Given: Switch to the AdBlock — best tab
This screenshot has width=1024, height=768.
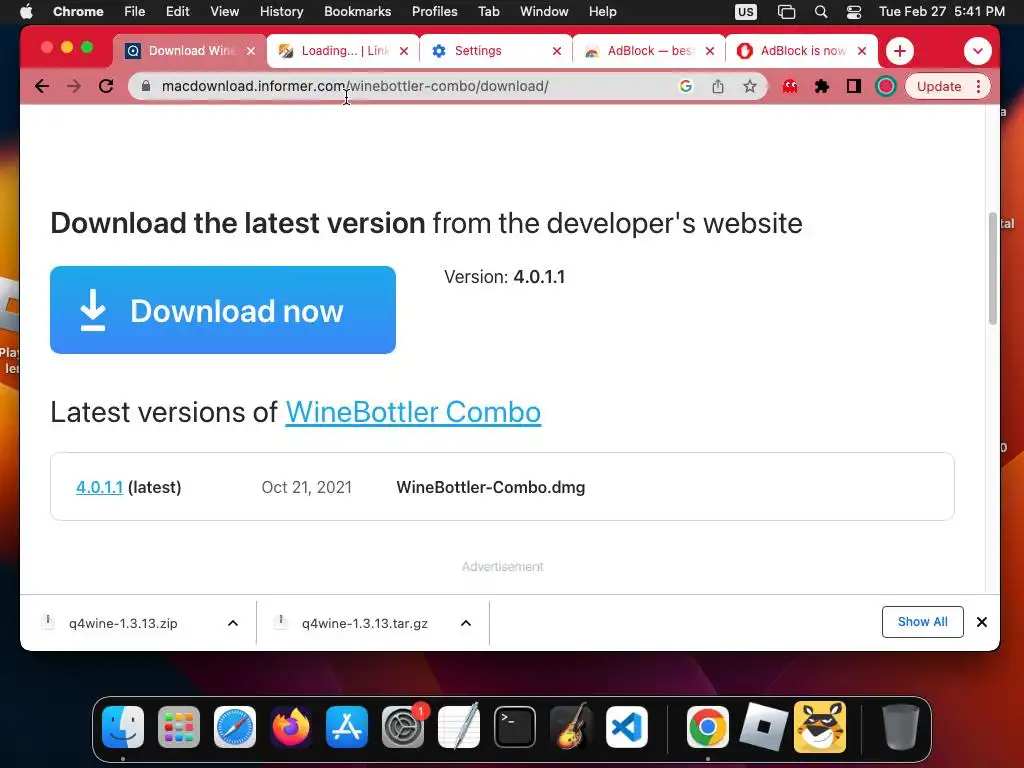Looking at the screenshot, I should 650,51.
